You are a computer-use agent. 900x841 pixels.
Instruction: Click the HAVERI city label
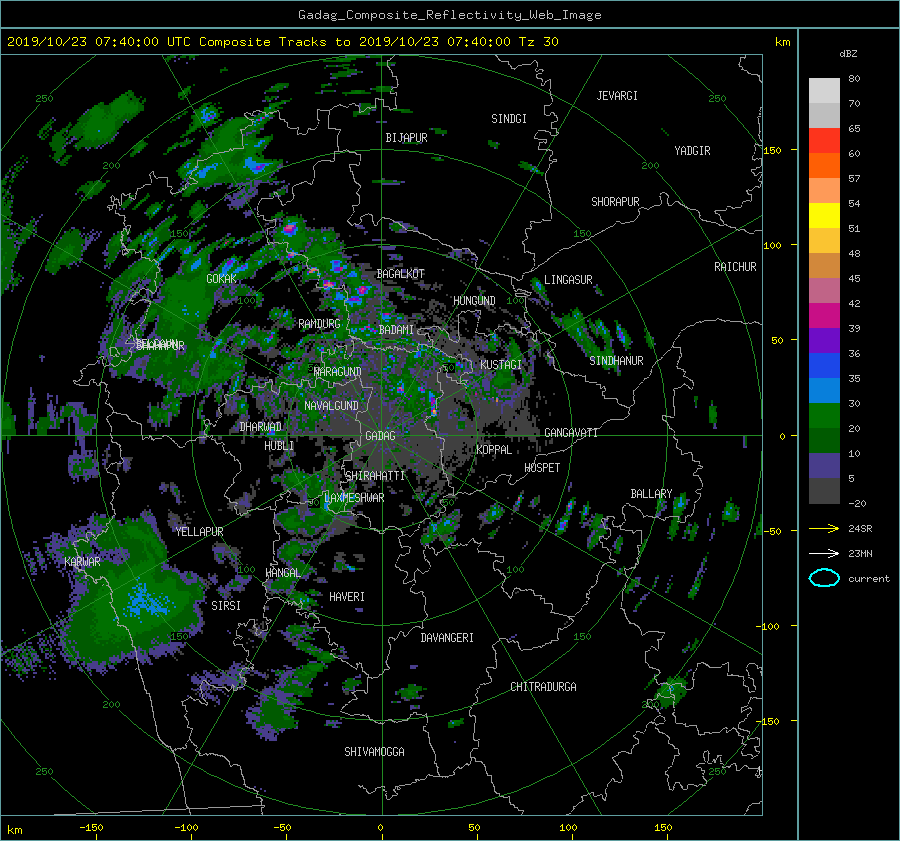click(347, 598)
